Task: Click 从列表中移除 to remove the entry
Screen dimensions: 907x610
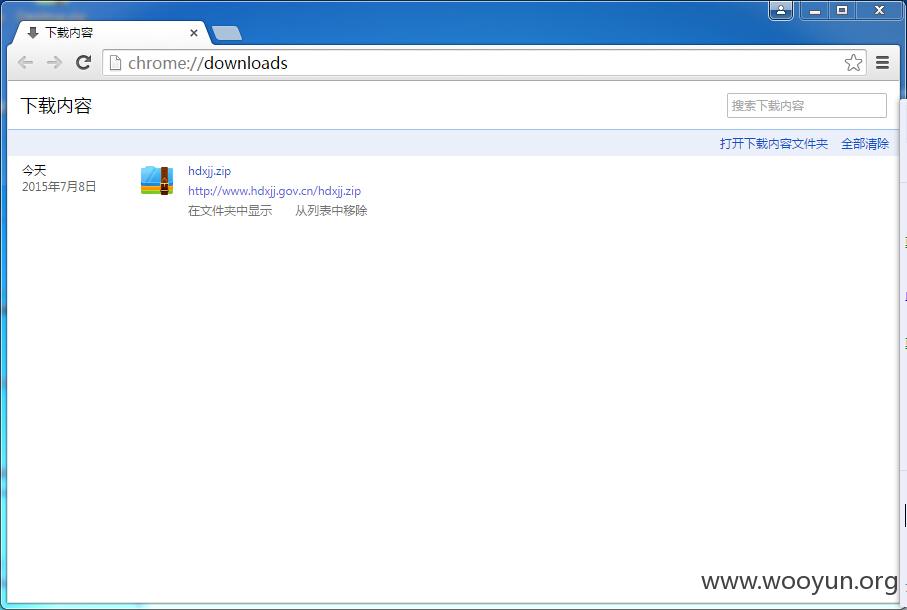Action: (x=331, y=210)
